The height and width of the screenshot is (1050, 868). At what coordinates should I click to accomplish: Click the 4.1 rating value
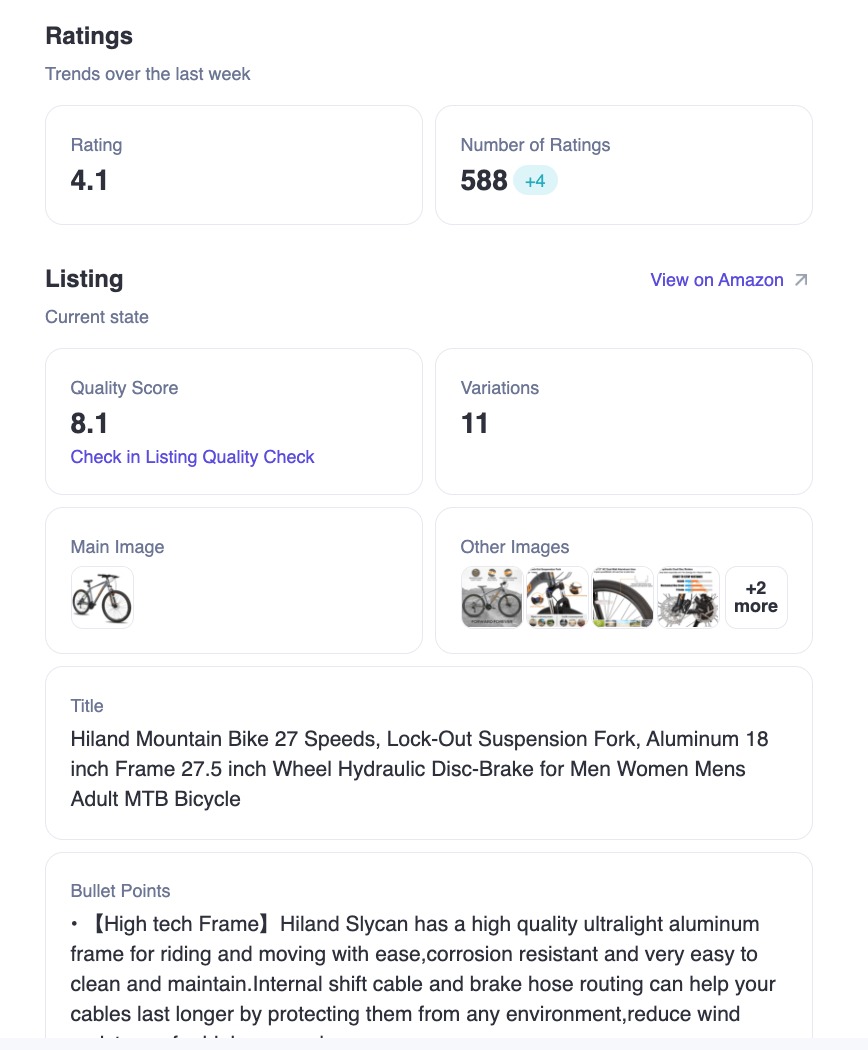pyautogui.click(x=89, y=181)
